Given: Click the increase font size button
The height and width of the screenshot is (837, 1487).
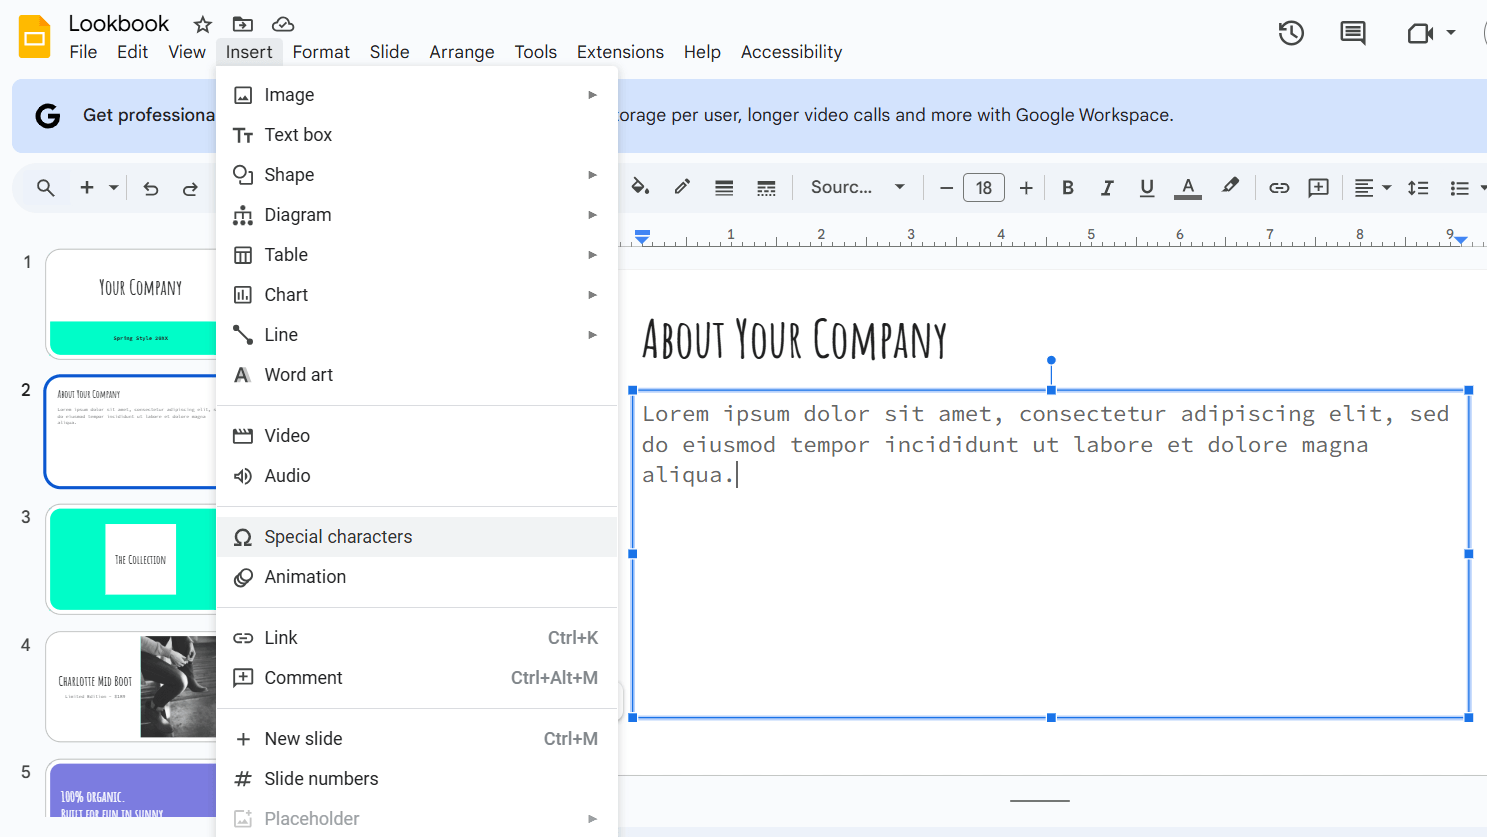Looking at the screenshot, I should click(1026, 187).
